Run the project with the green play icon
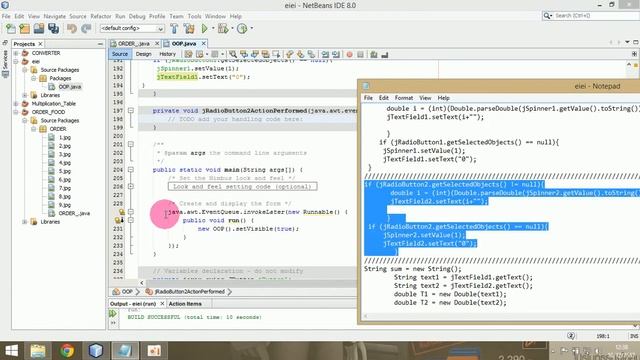640x360 pixels. point(204,29)
